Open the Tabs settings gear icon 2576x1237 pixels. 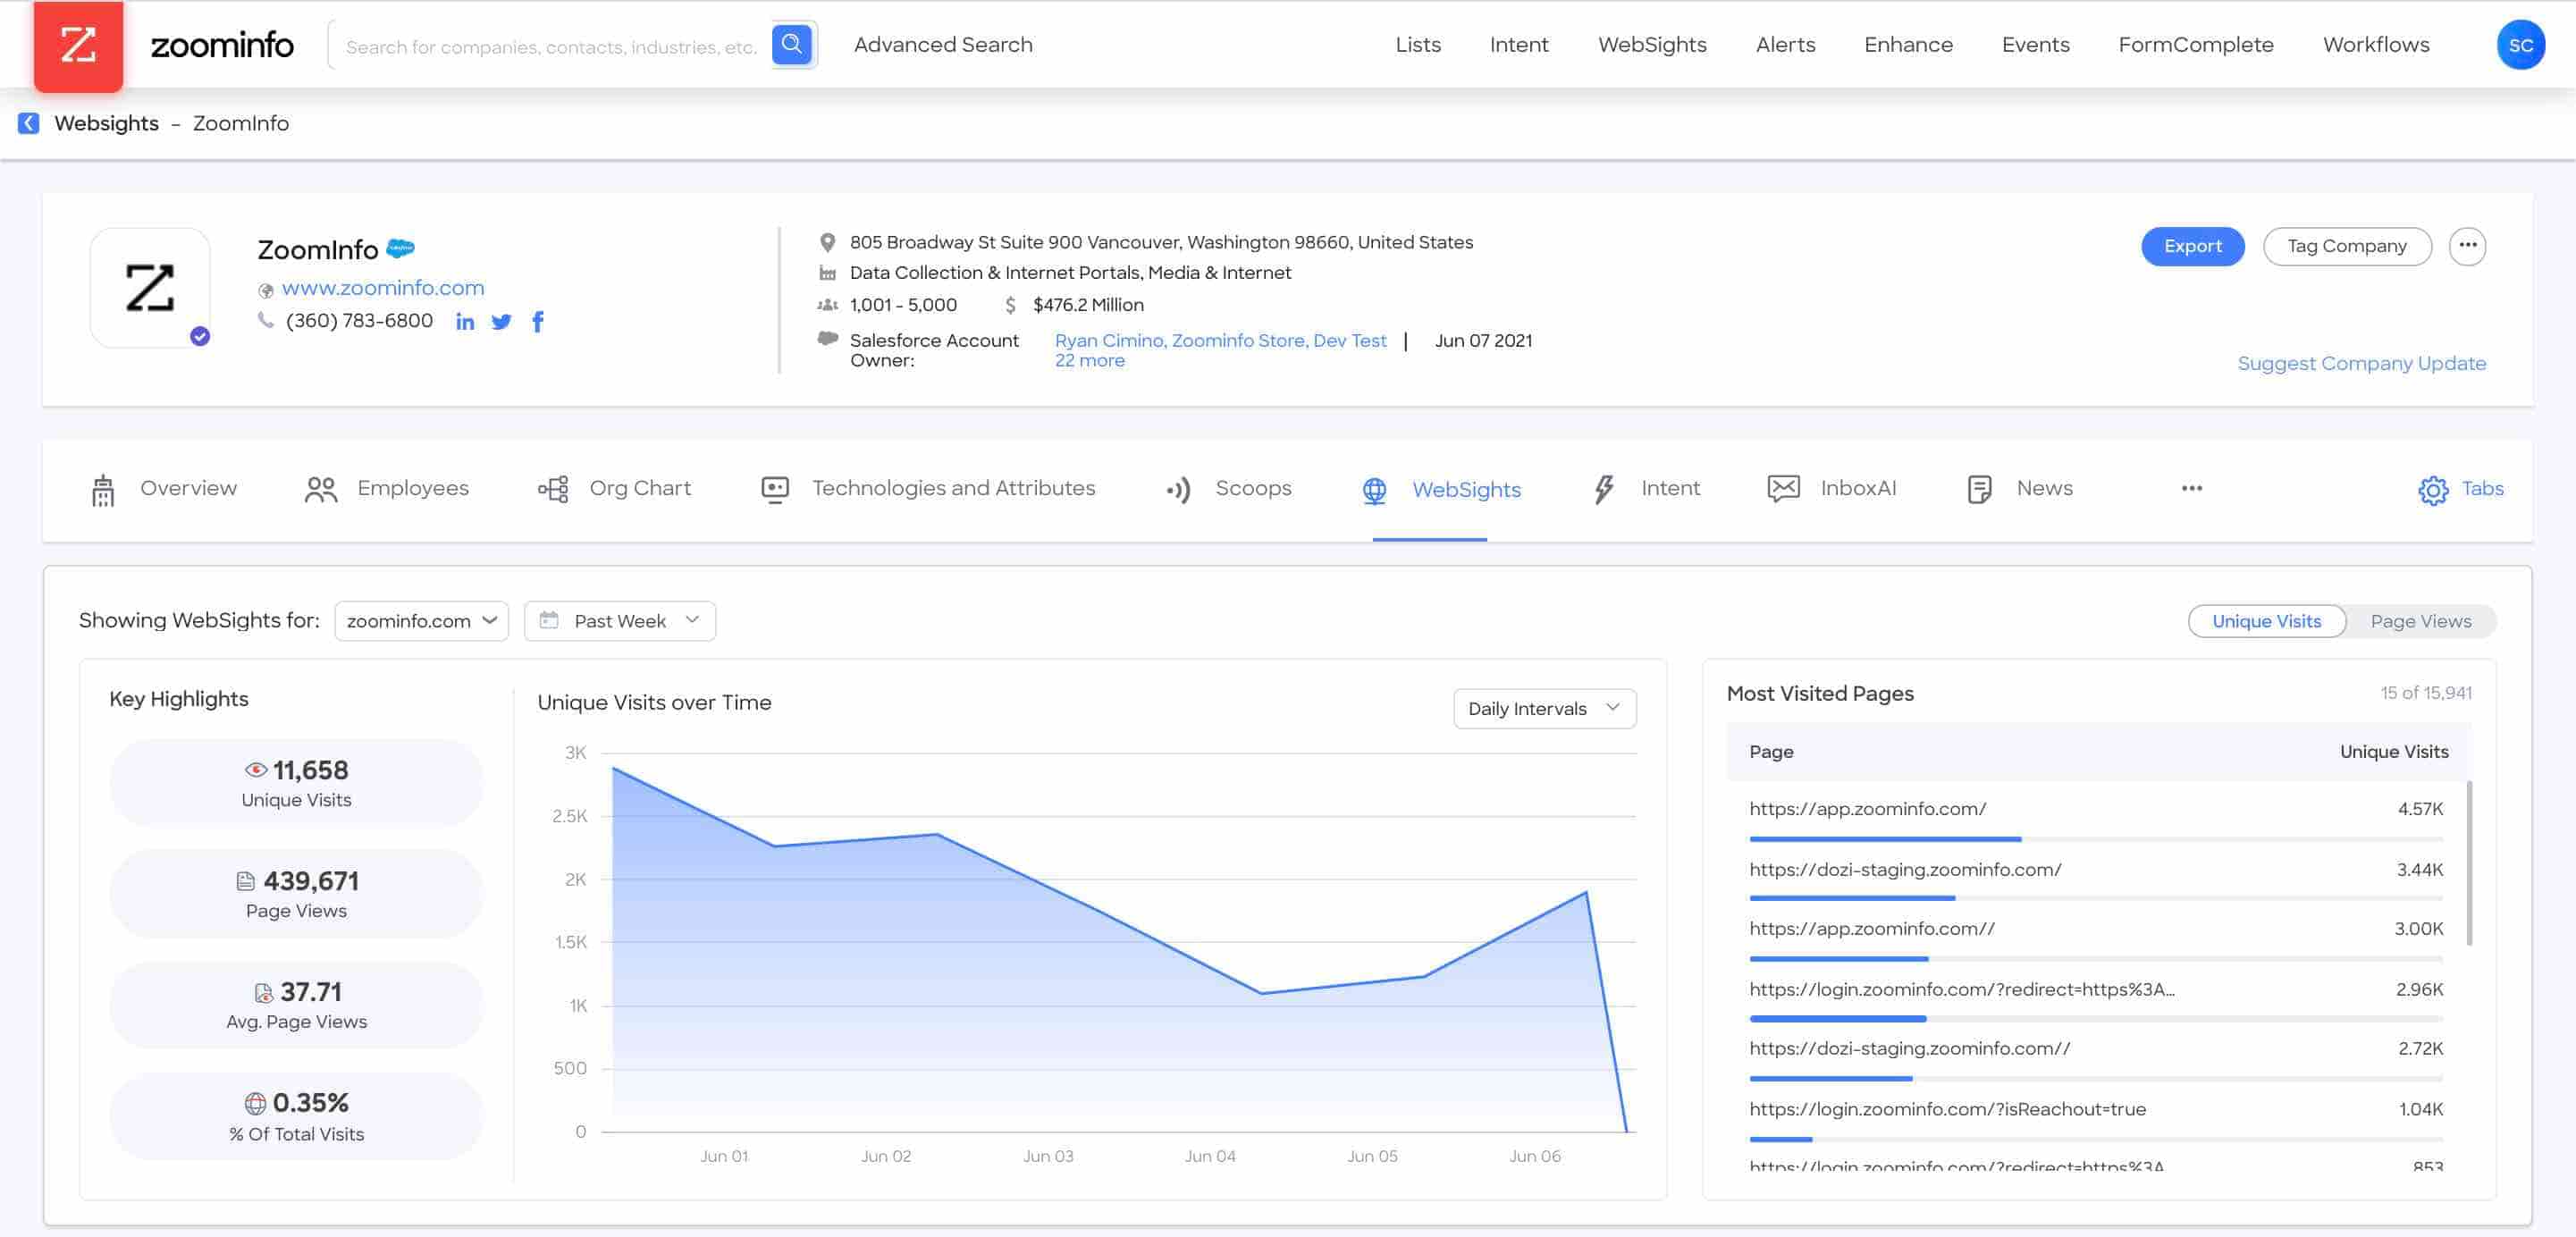coord(2432,489)
